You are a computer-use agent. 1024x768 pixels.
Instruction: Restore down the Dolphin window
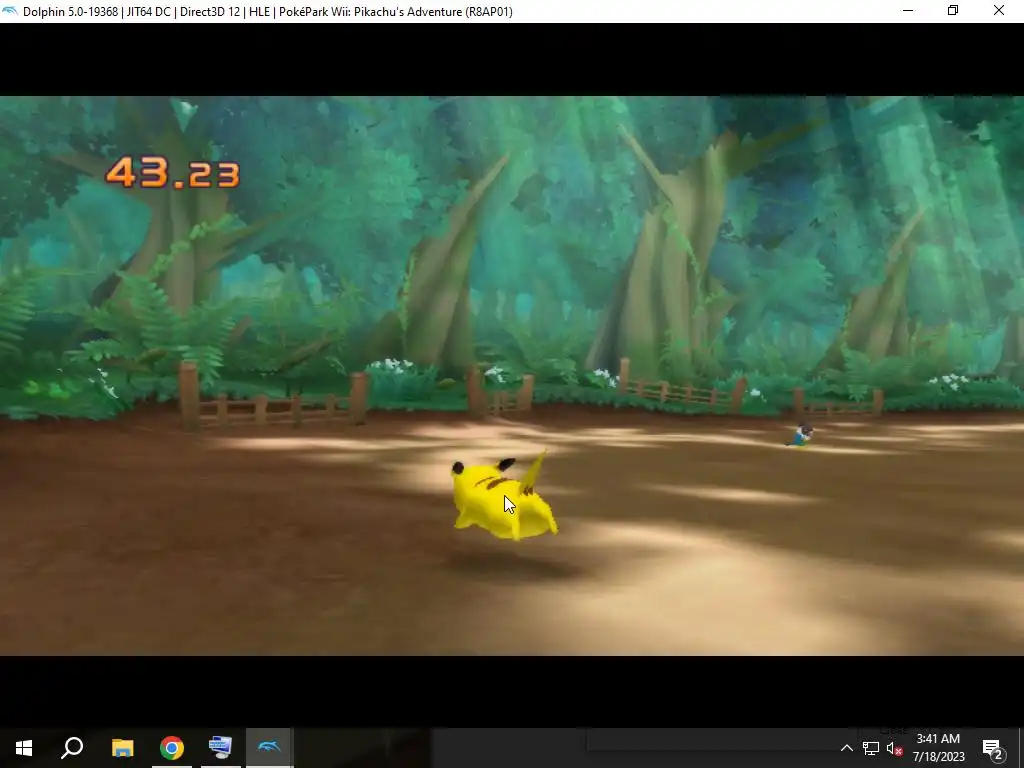953,11
